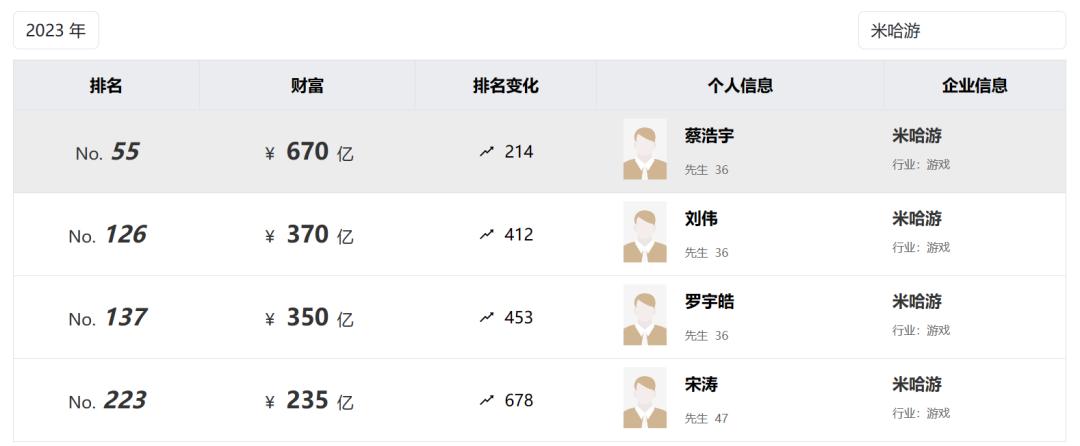
Task: Click the trend arrow icon beside 214
Action: [487, 151]
